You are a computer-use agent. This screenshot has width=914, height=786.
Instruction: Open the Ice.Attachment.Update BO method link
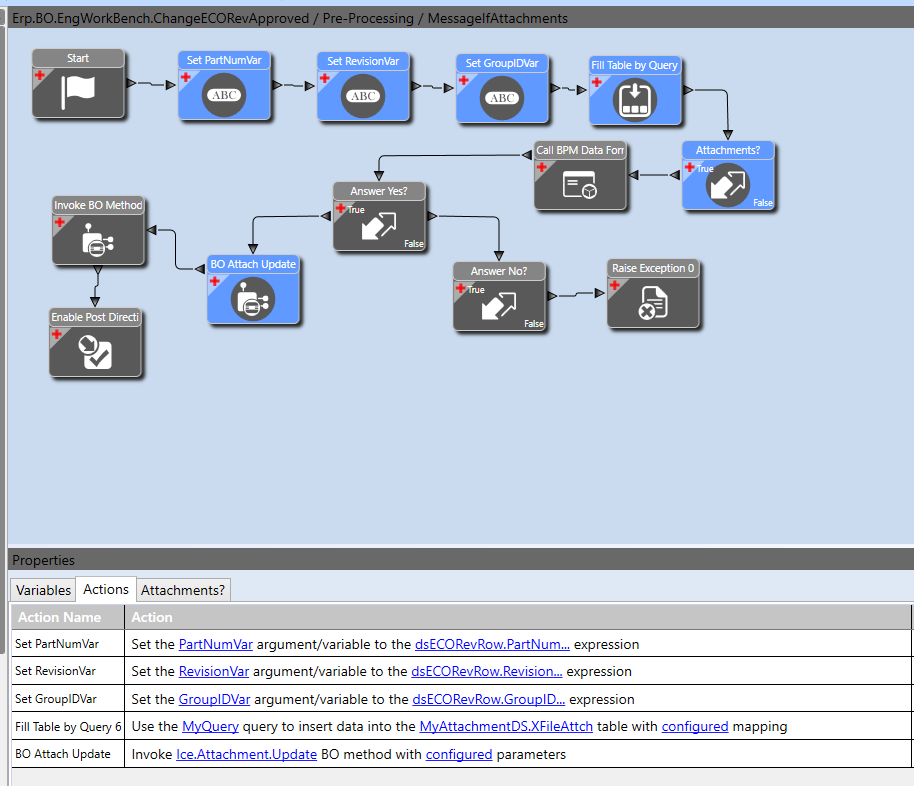(247, 755)
